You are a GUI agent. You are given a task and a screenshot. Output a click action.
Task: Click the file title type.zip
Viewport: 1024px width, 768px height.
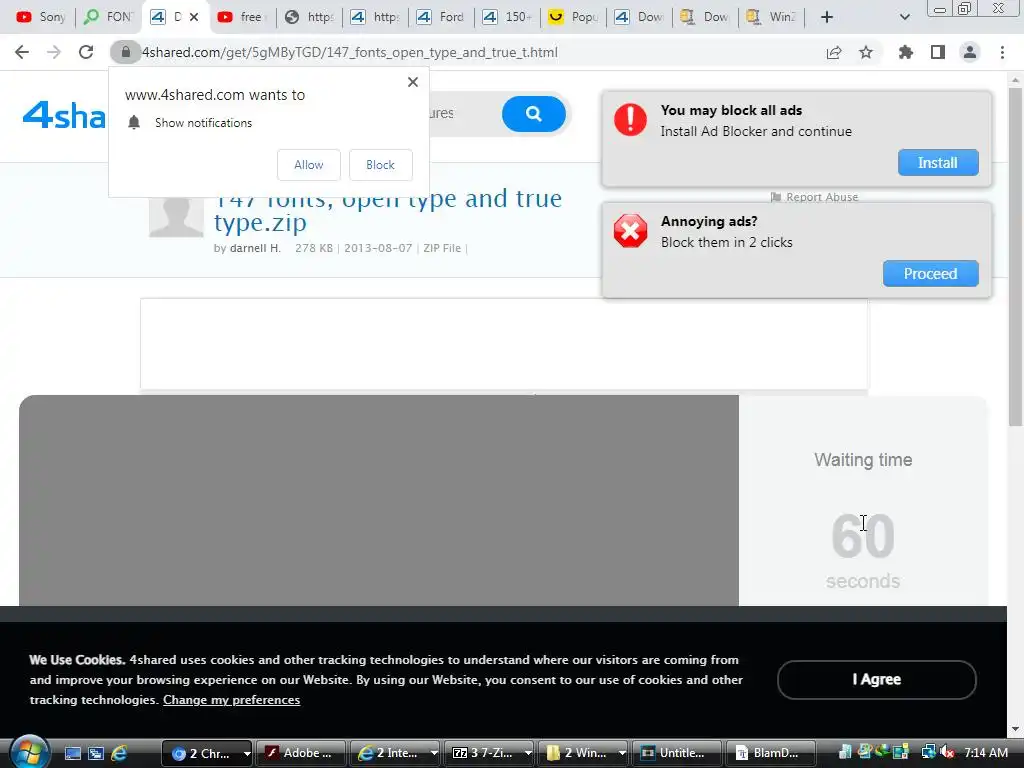point(260,223)
